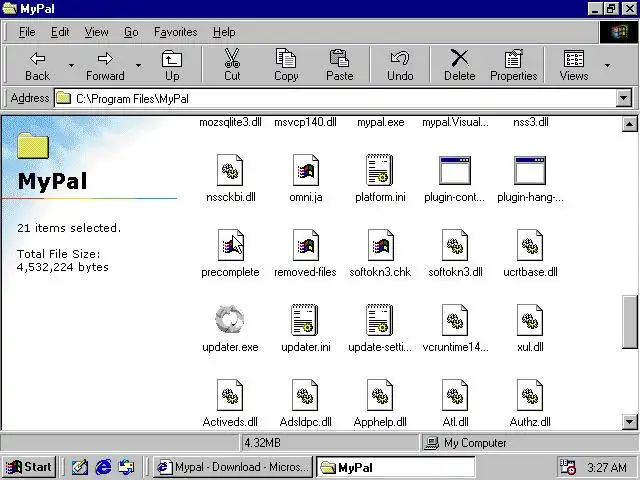Select the softokn3.dll file icon
This screenshot has height=480, width=640.
click(455, 245)
